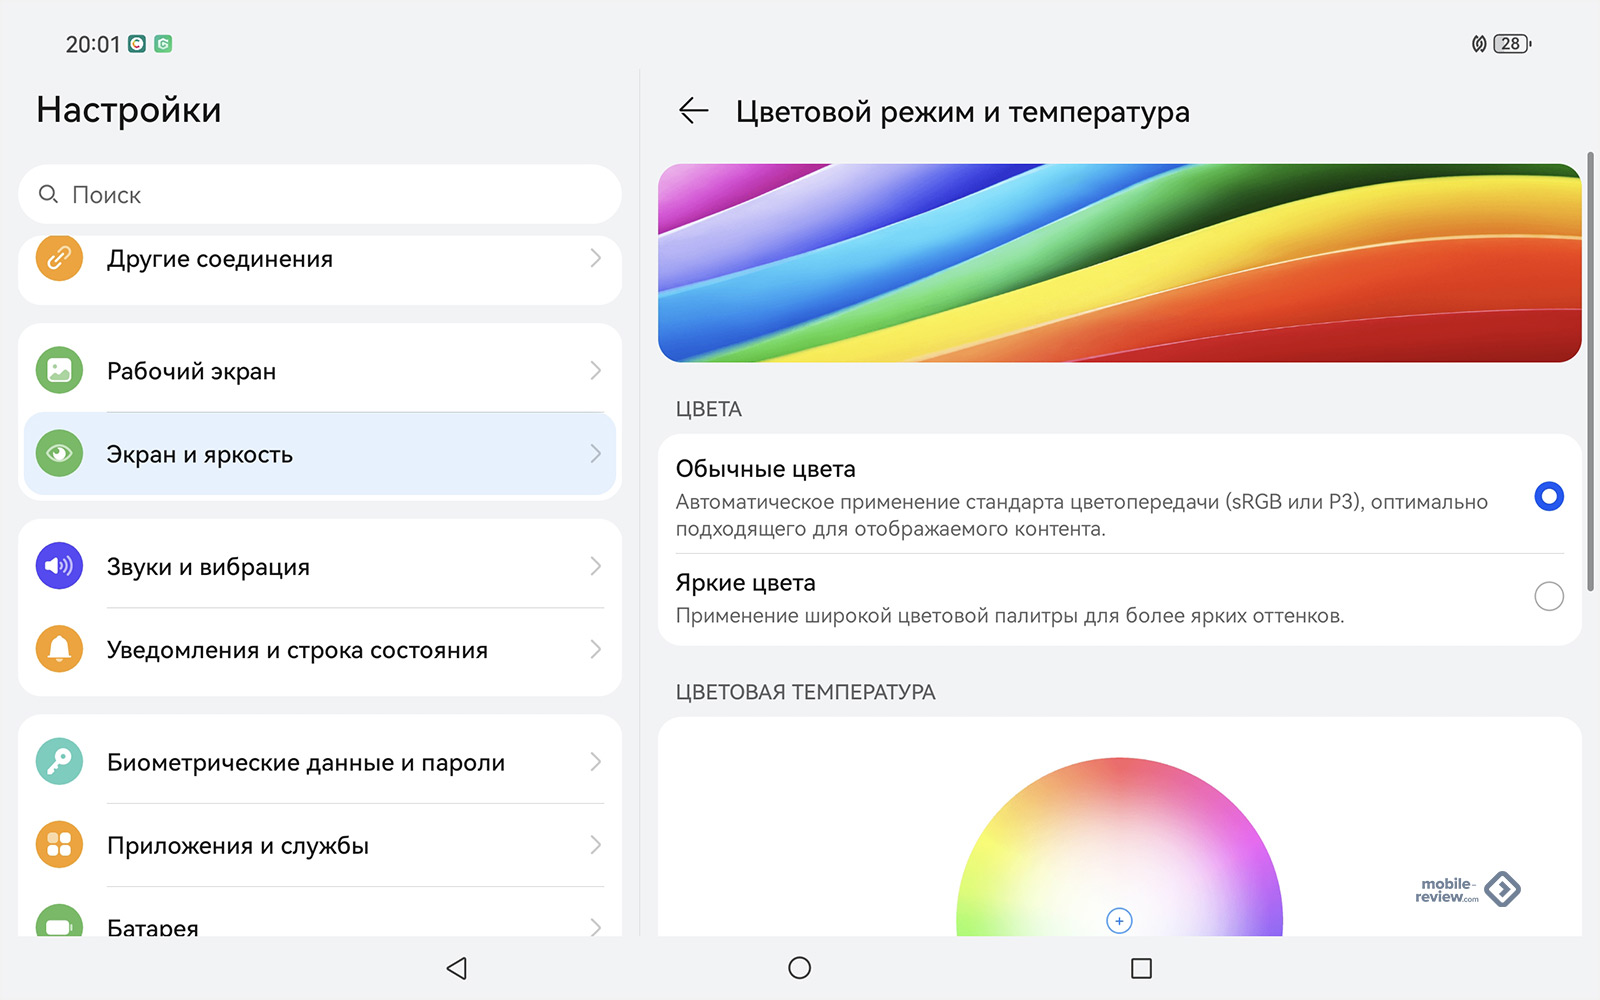Click the Android home circle button
1600x1000 pixels.
coord(799,968)
